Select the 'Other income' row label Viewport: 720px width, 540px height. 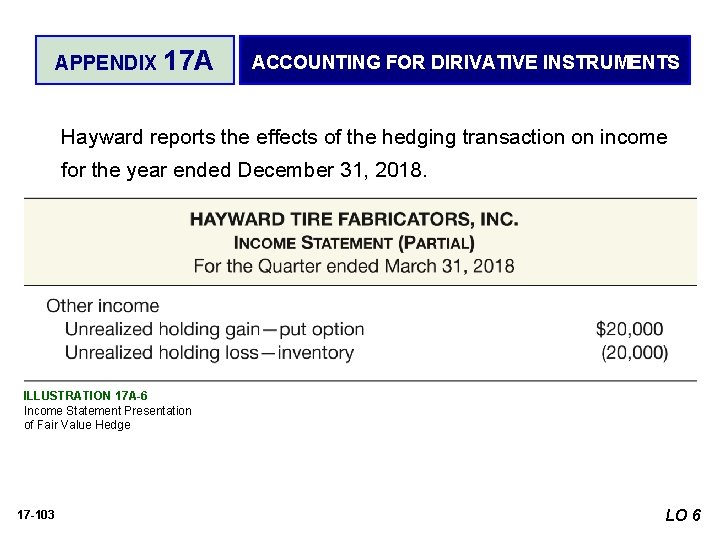(x=103, y=306)
